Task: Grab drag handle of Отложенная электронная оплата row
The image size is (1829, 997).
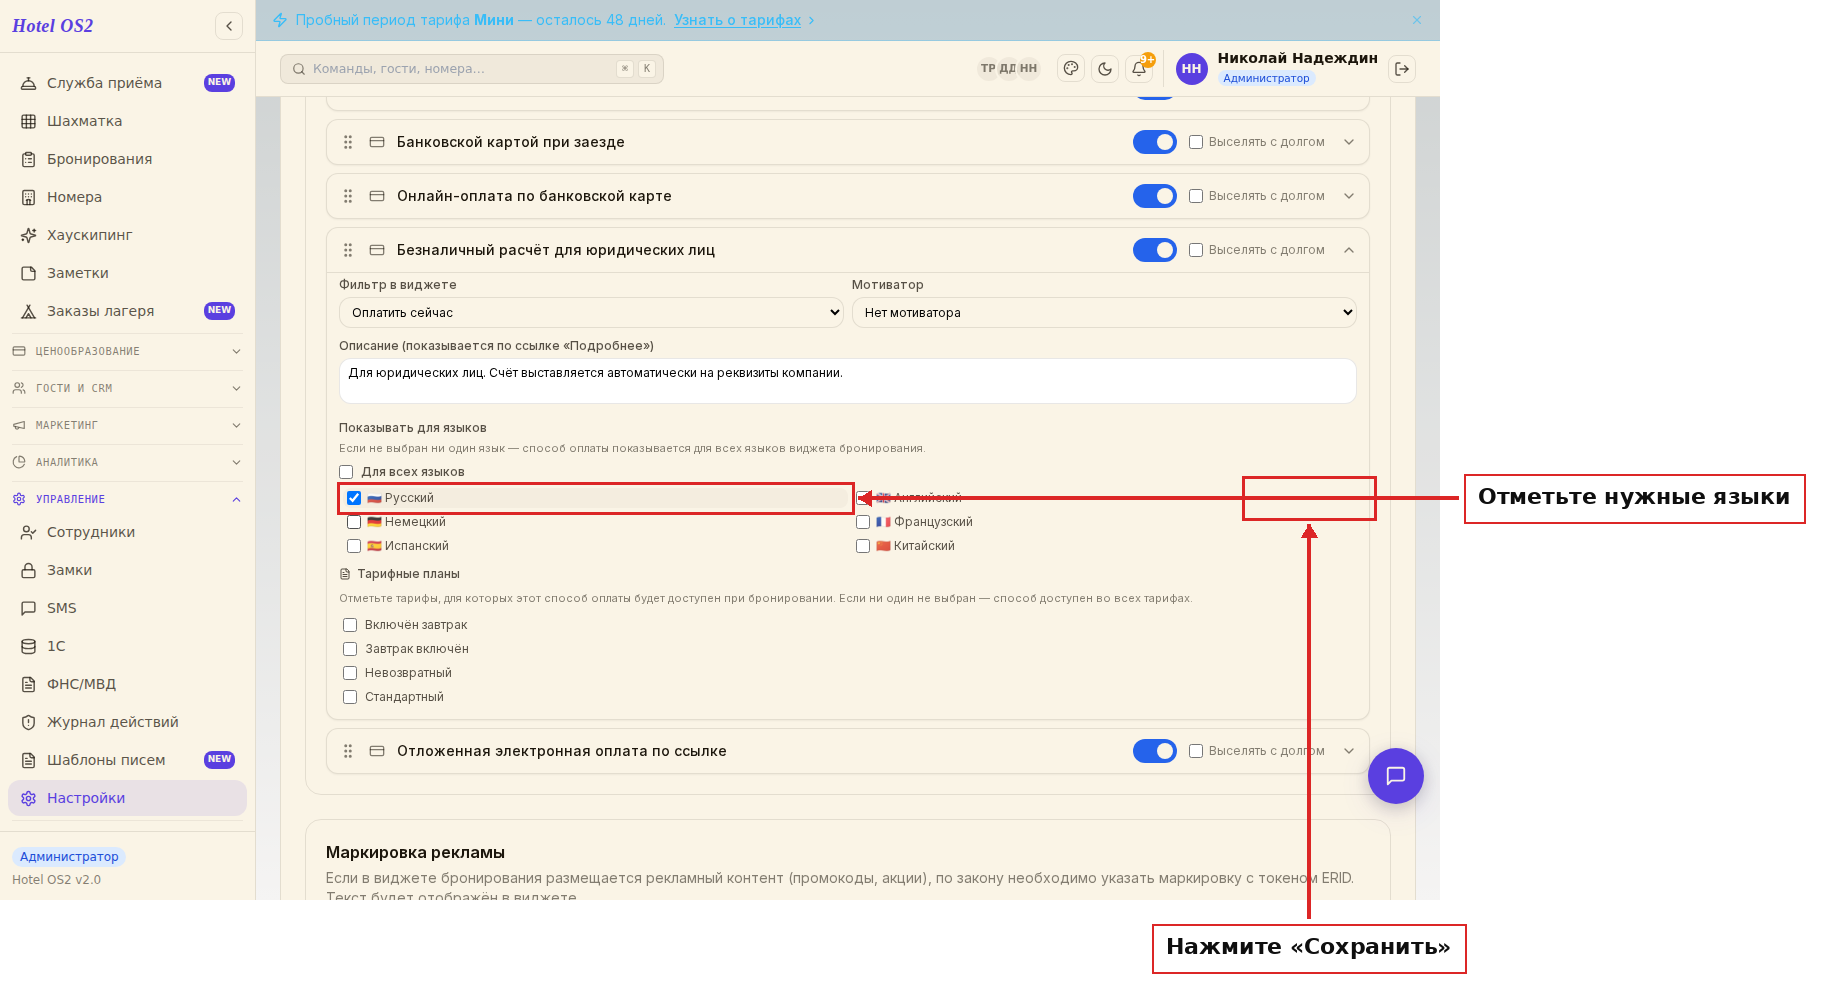Action: coord(348,751)
